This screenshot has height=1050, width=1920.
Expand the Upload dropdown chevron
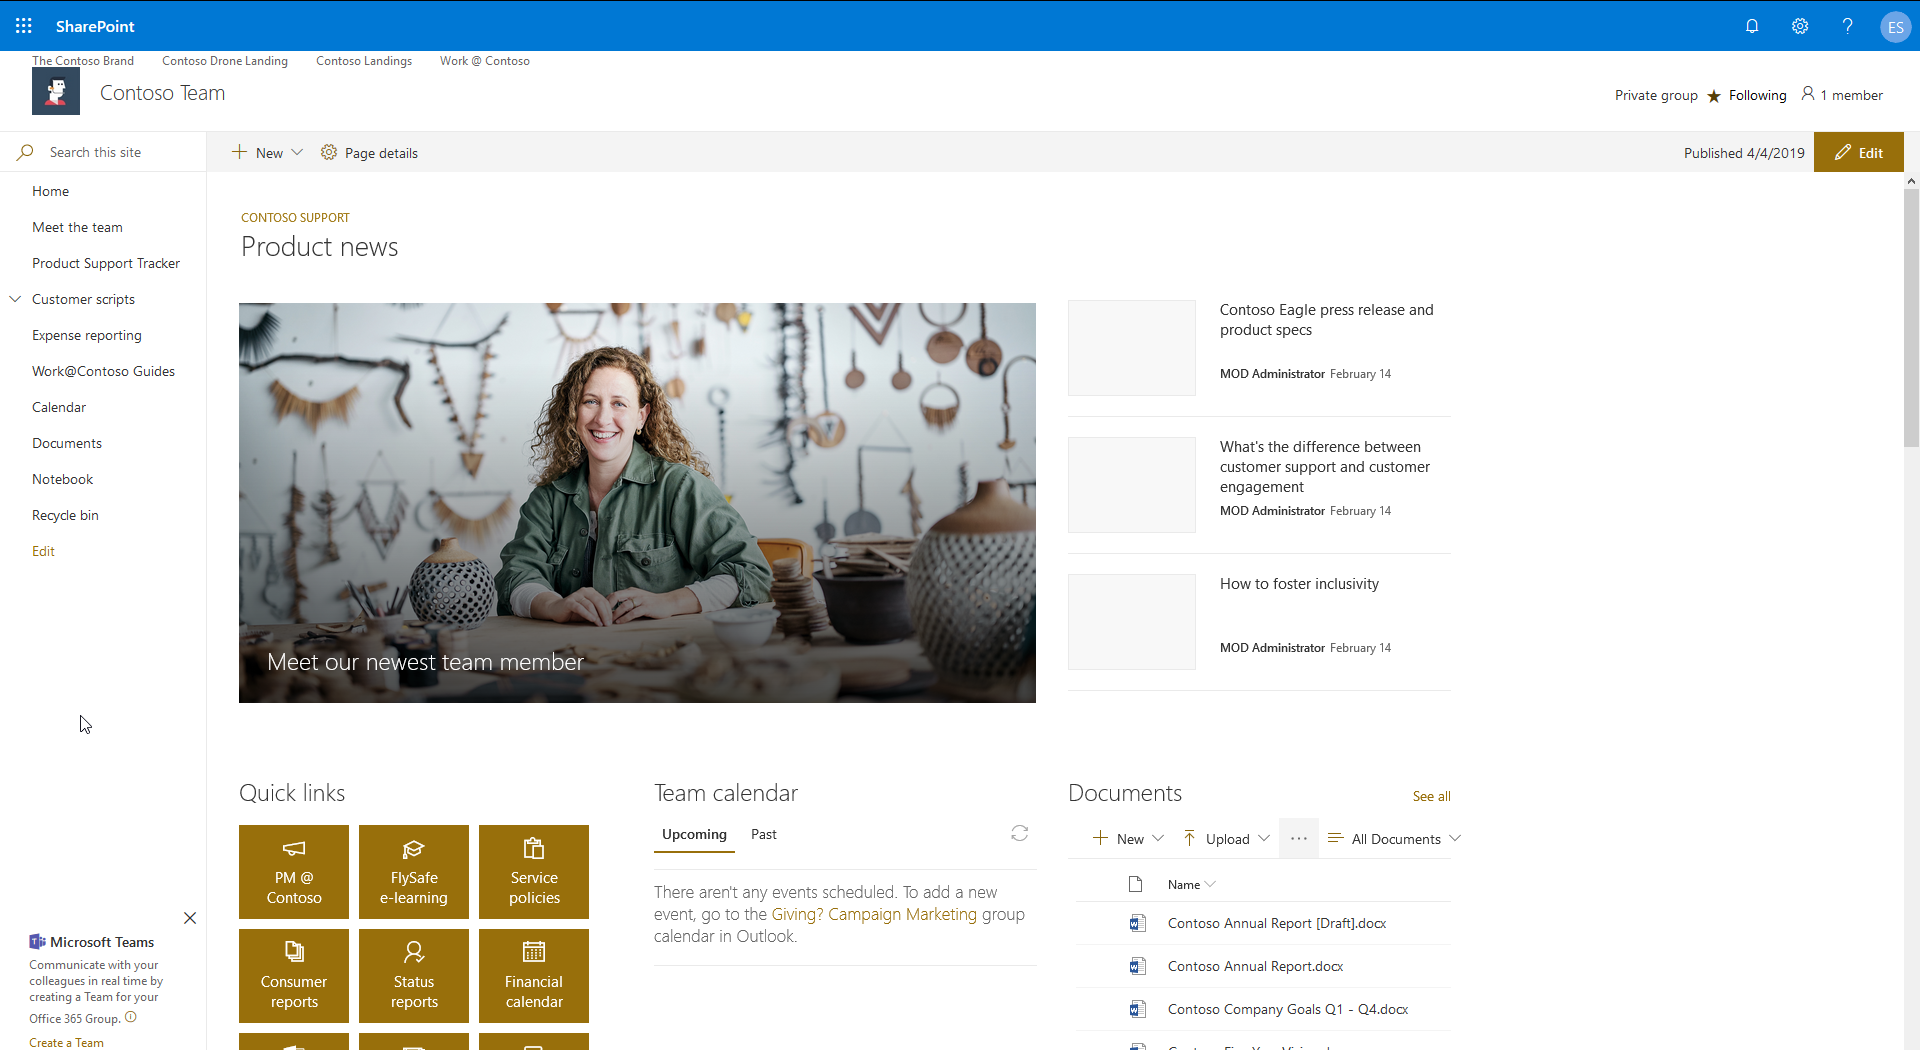1264,838
